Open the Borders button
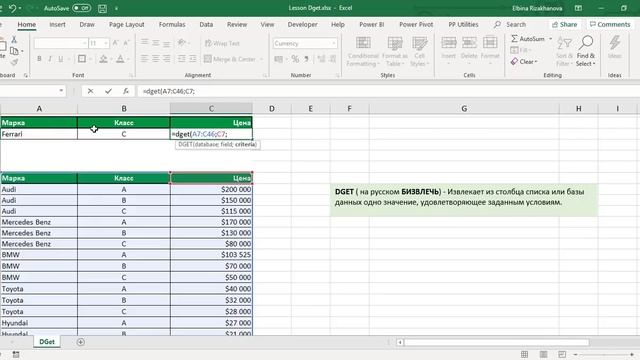 point(82,59)
